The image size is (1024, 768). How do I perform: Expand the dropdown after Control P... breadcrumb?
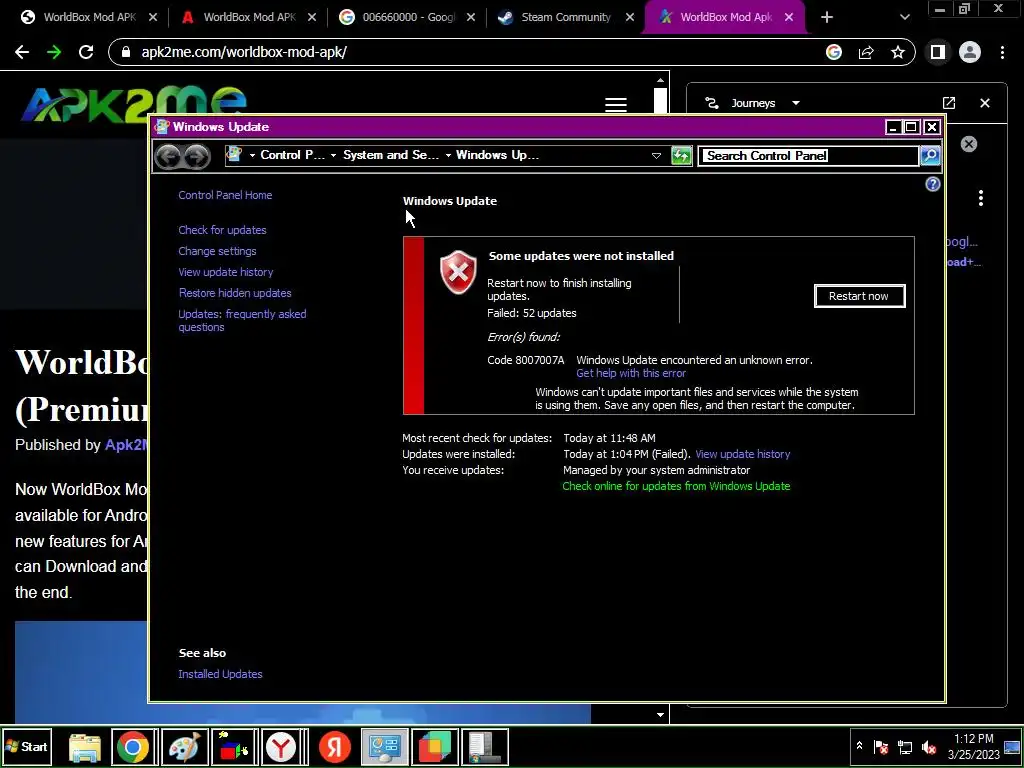point(333,155)
